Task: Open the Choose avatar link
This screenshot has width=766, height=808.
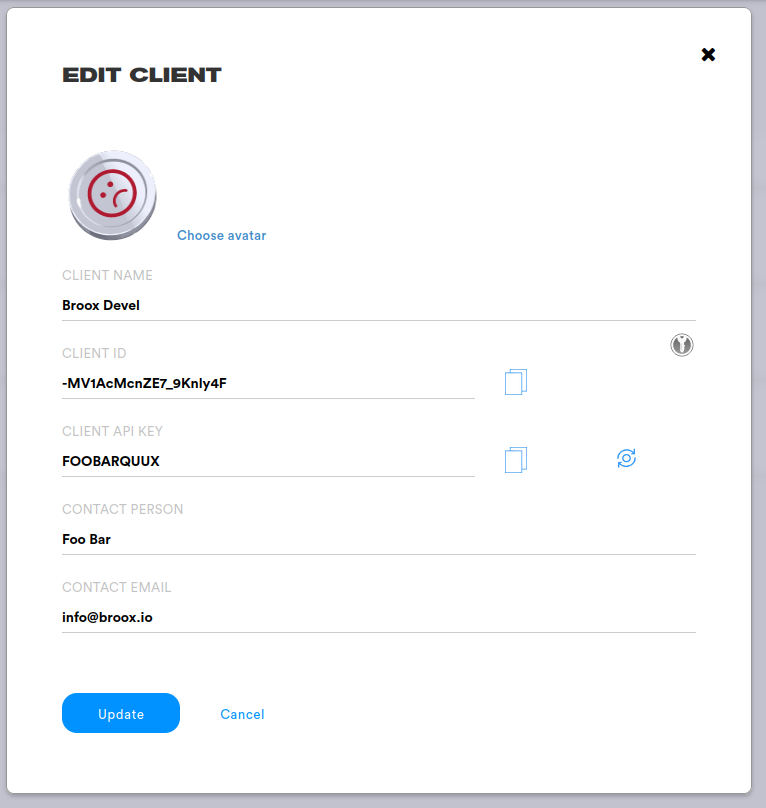Action: pyautogui.click(x=222, y=235)
